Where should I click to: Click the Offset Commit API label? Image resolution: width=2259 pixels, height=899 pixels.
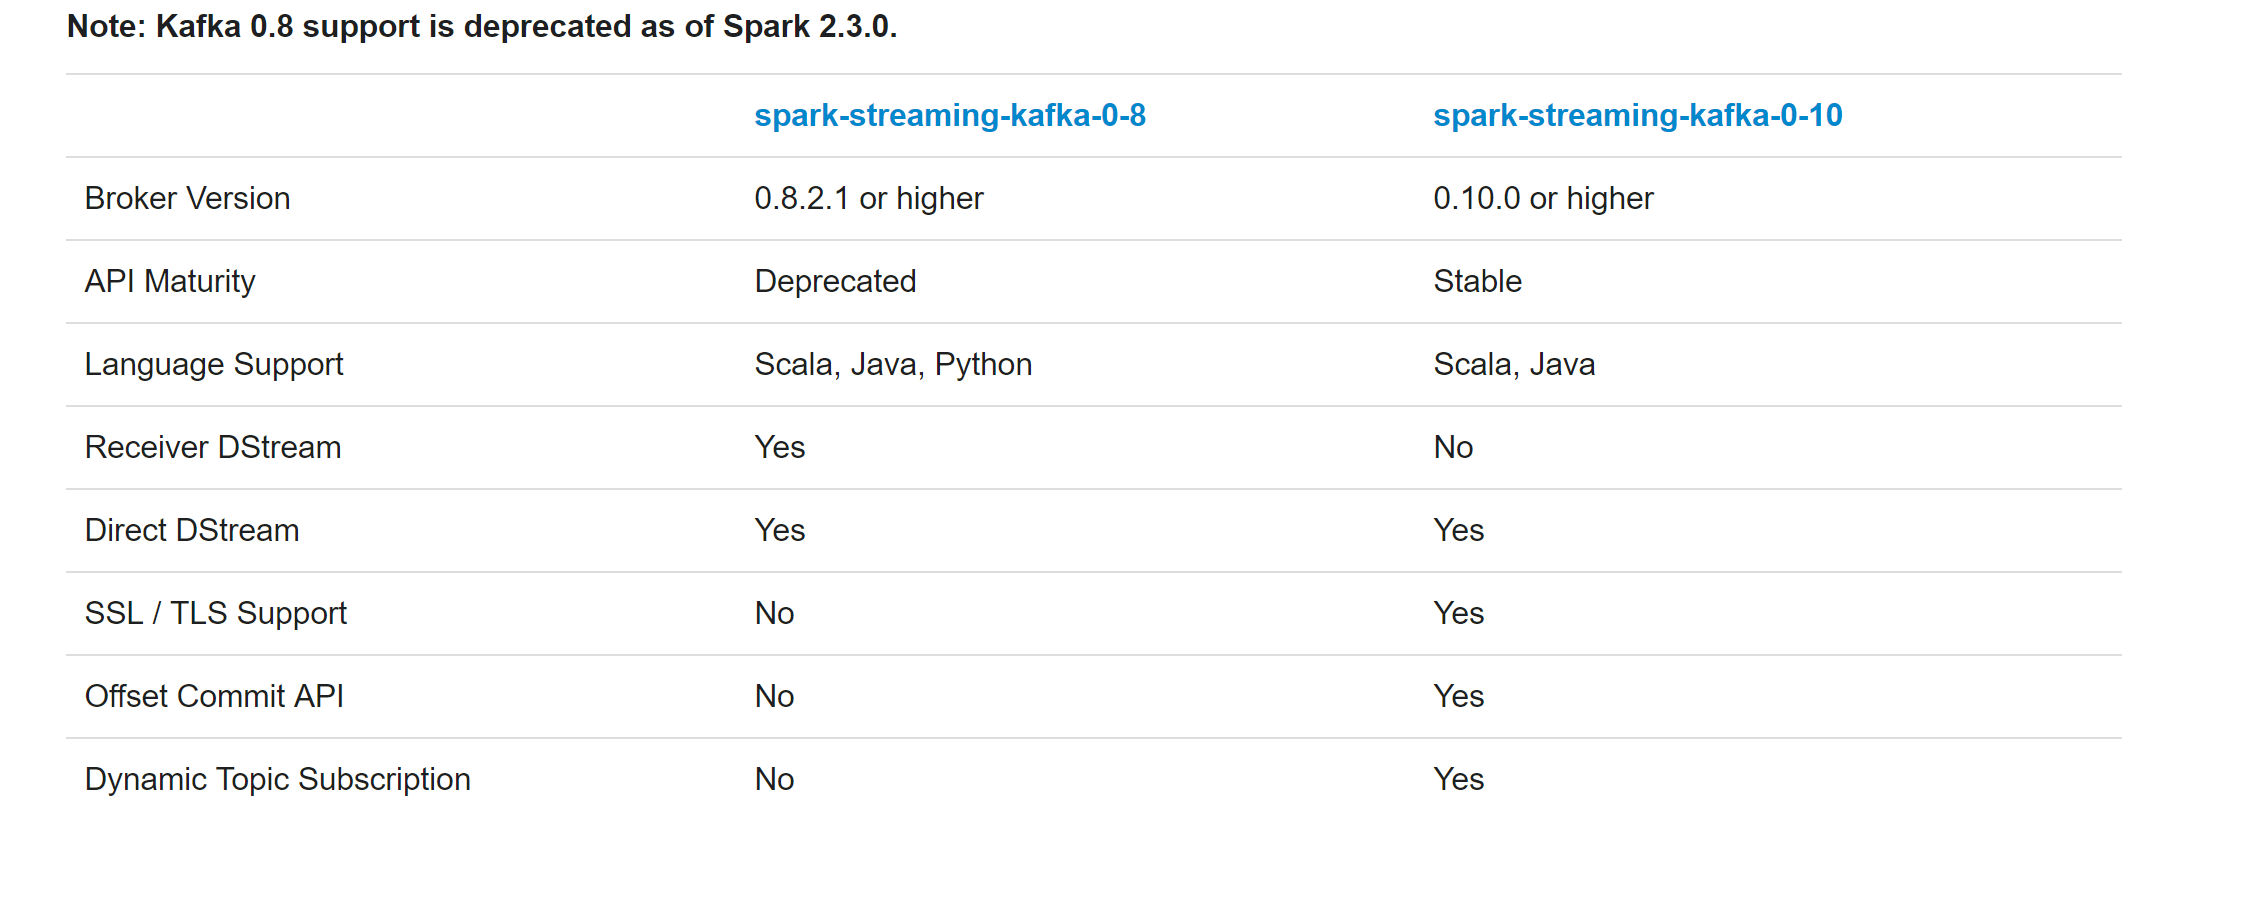214,696
